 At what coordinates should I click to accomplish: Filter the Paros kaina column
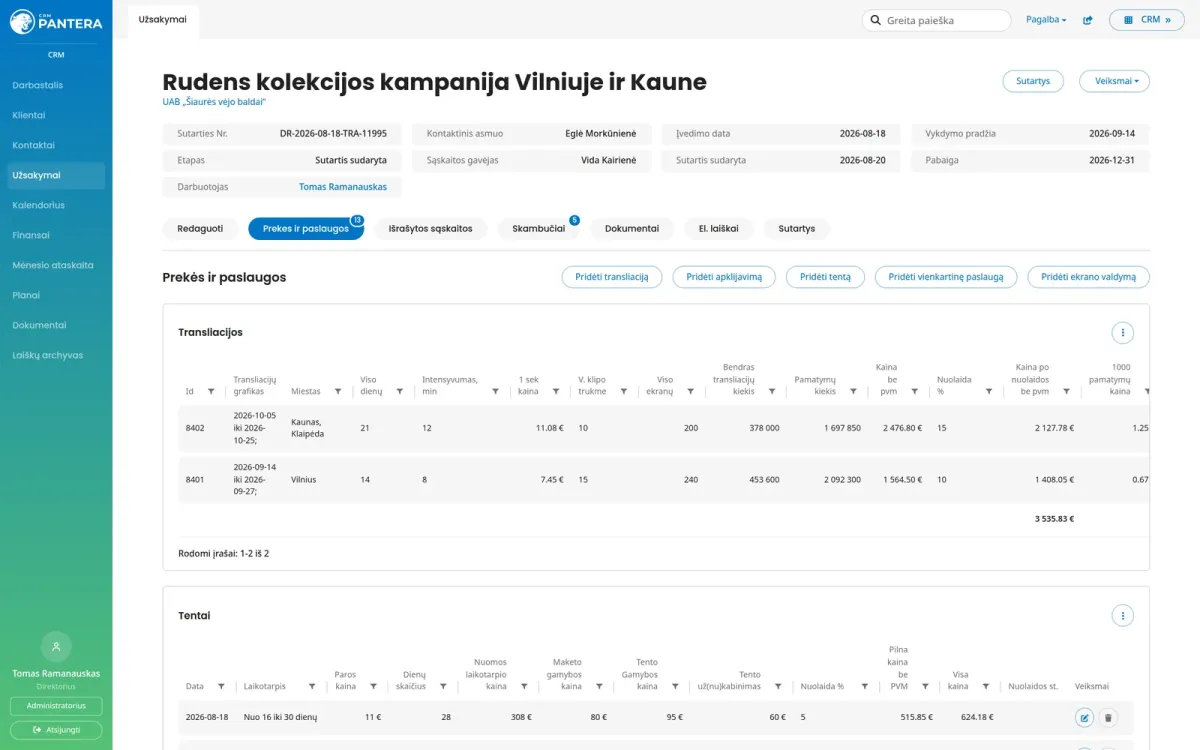(374, 687)
